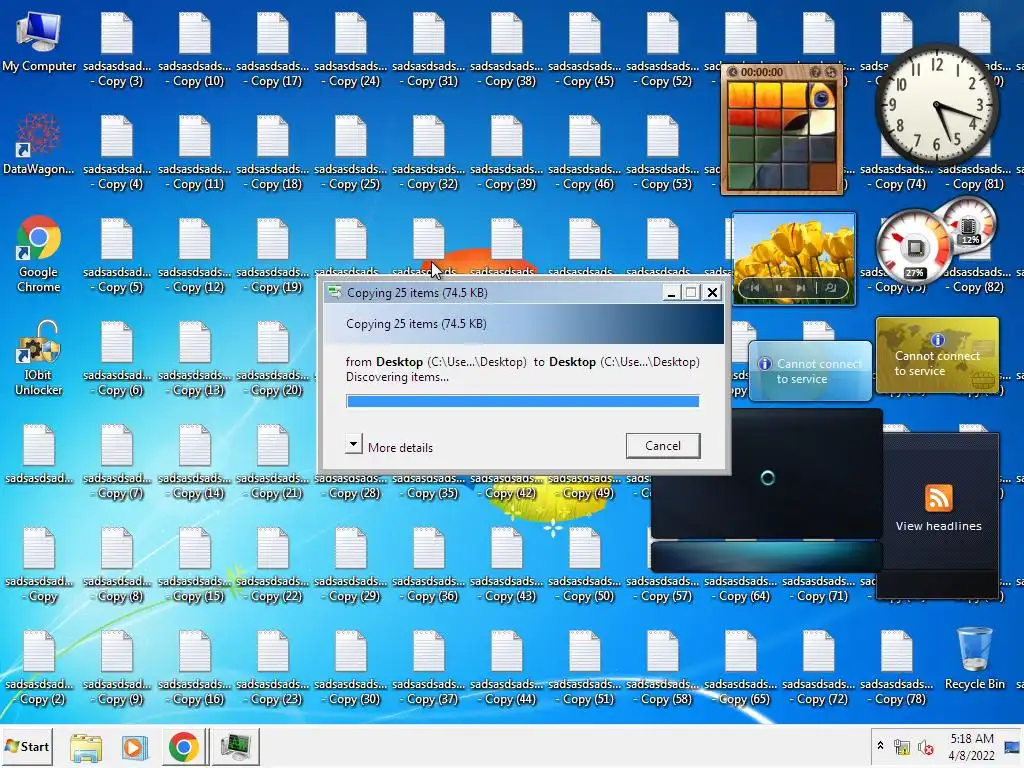Viewport: 1024px width, 768px height.
Task: Select file labeled Copy (21)
Action: (x=272, y=462)
